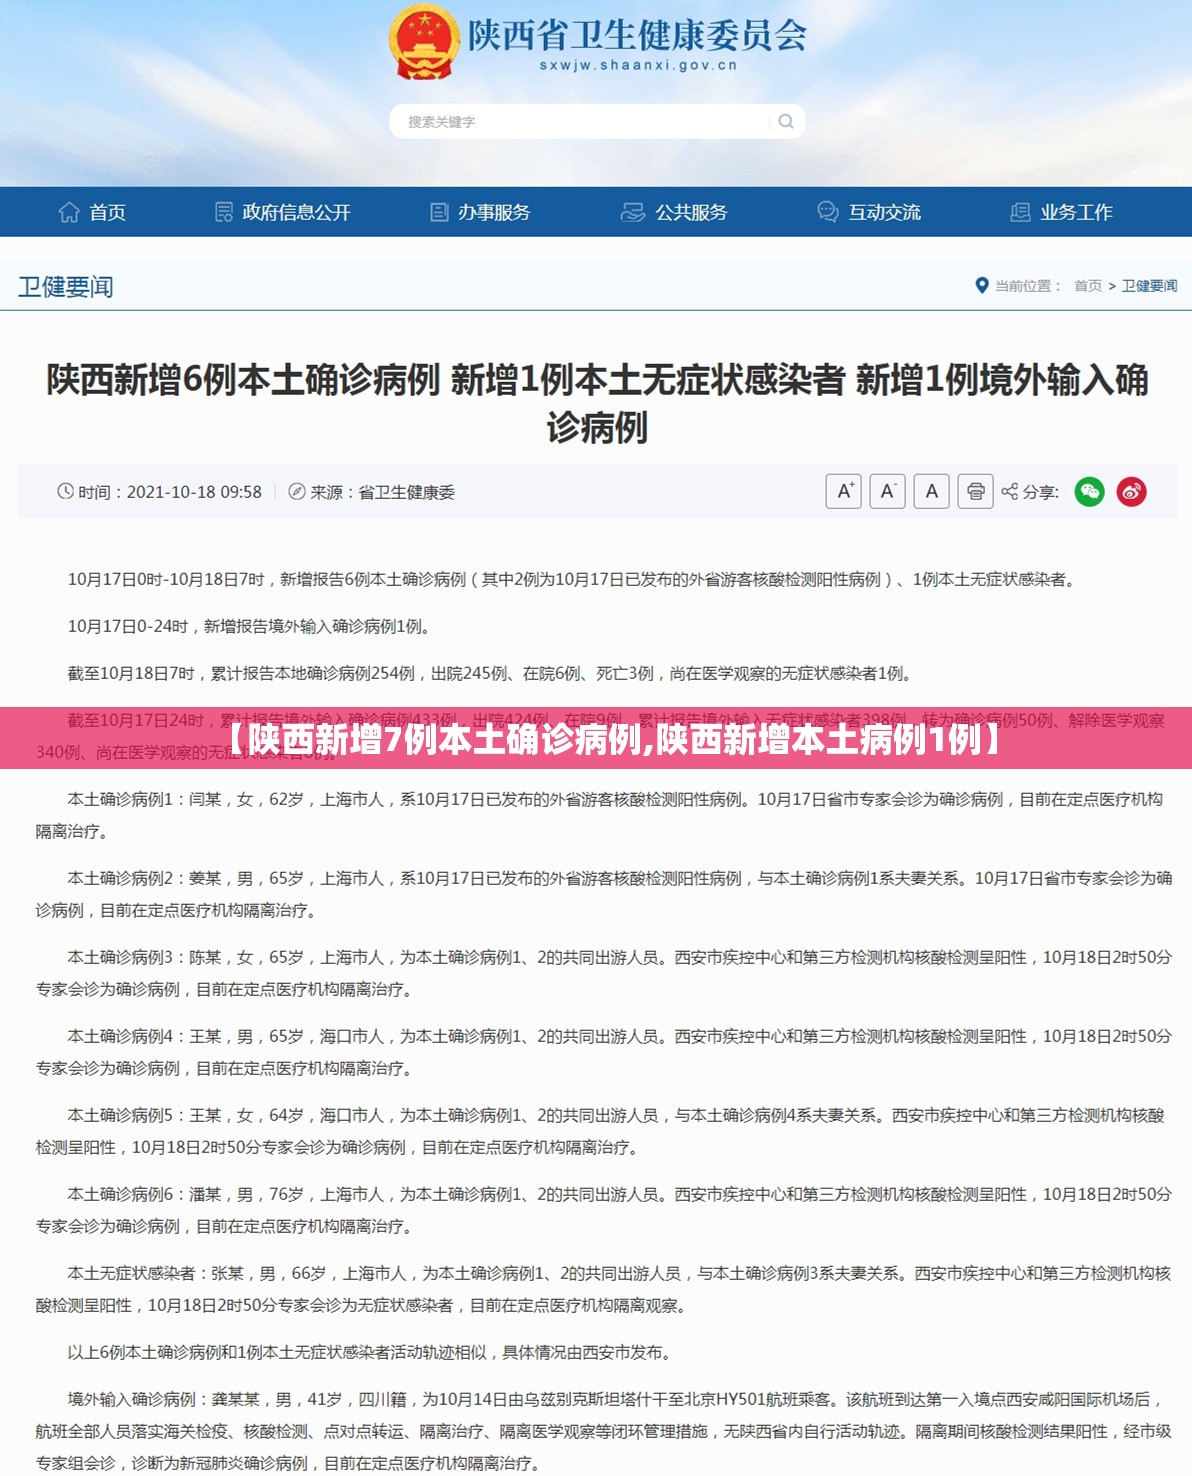Open the 办事服务 menu item
The image size is (1192, 1476).
tap(480, 212)
